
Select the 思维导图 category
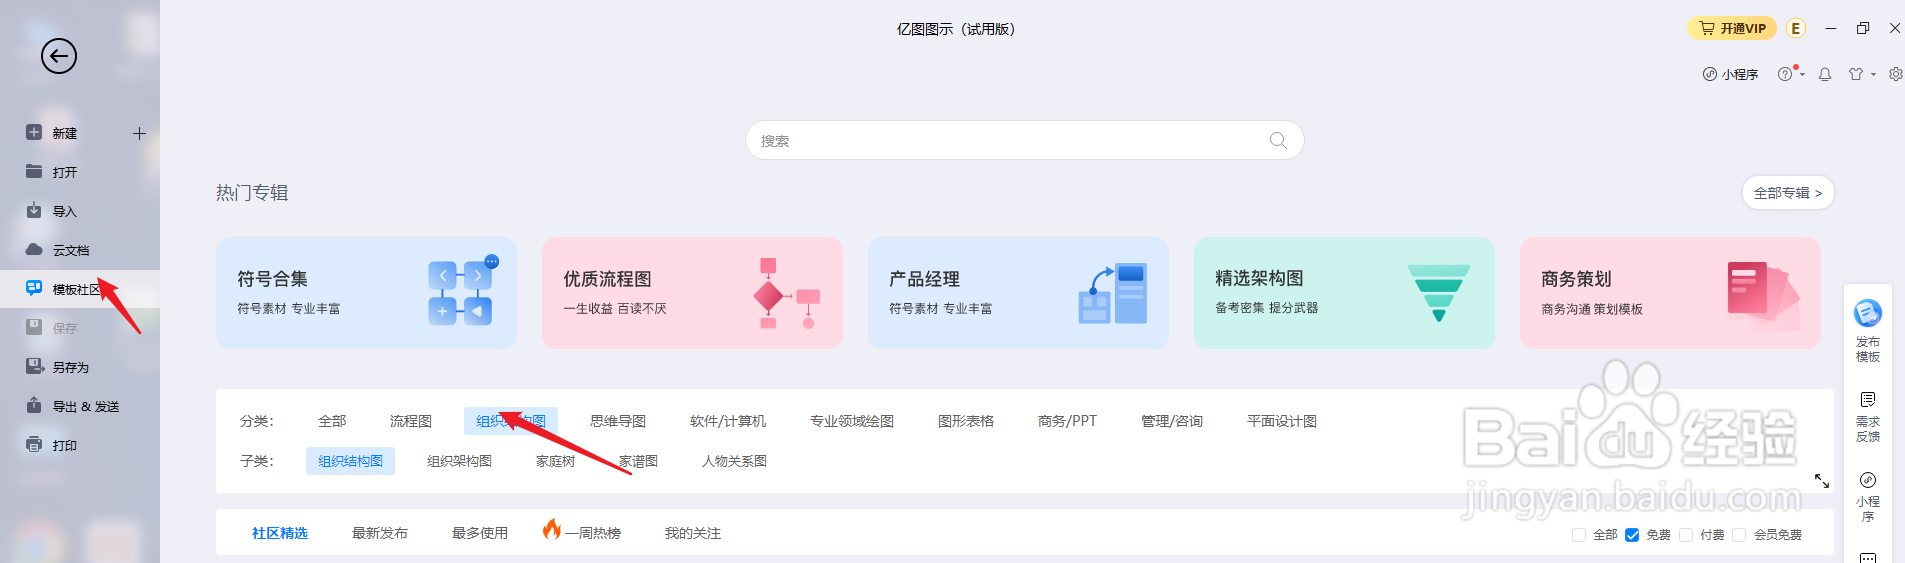[618, 421]
